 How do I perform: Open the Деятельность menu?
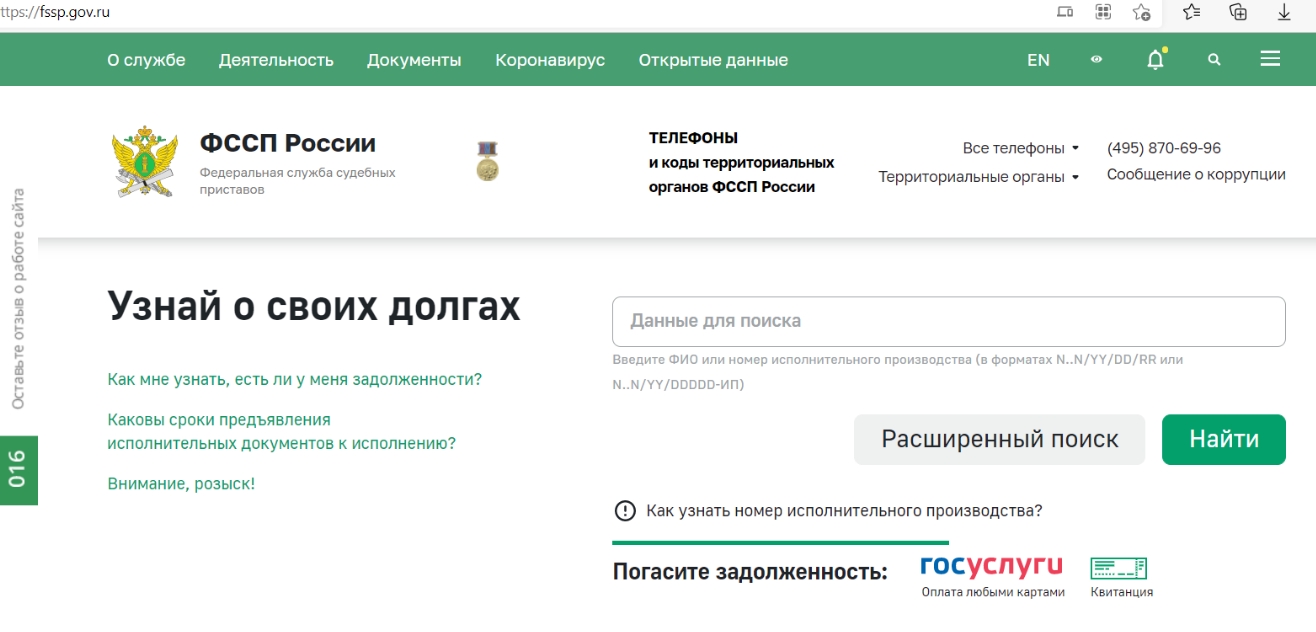pyautogui.click(x=276, y=60)
